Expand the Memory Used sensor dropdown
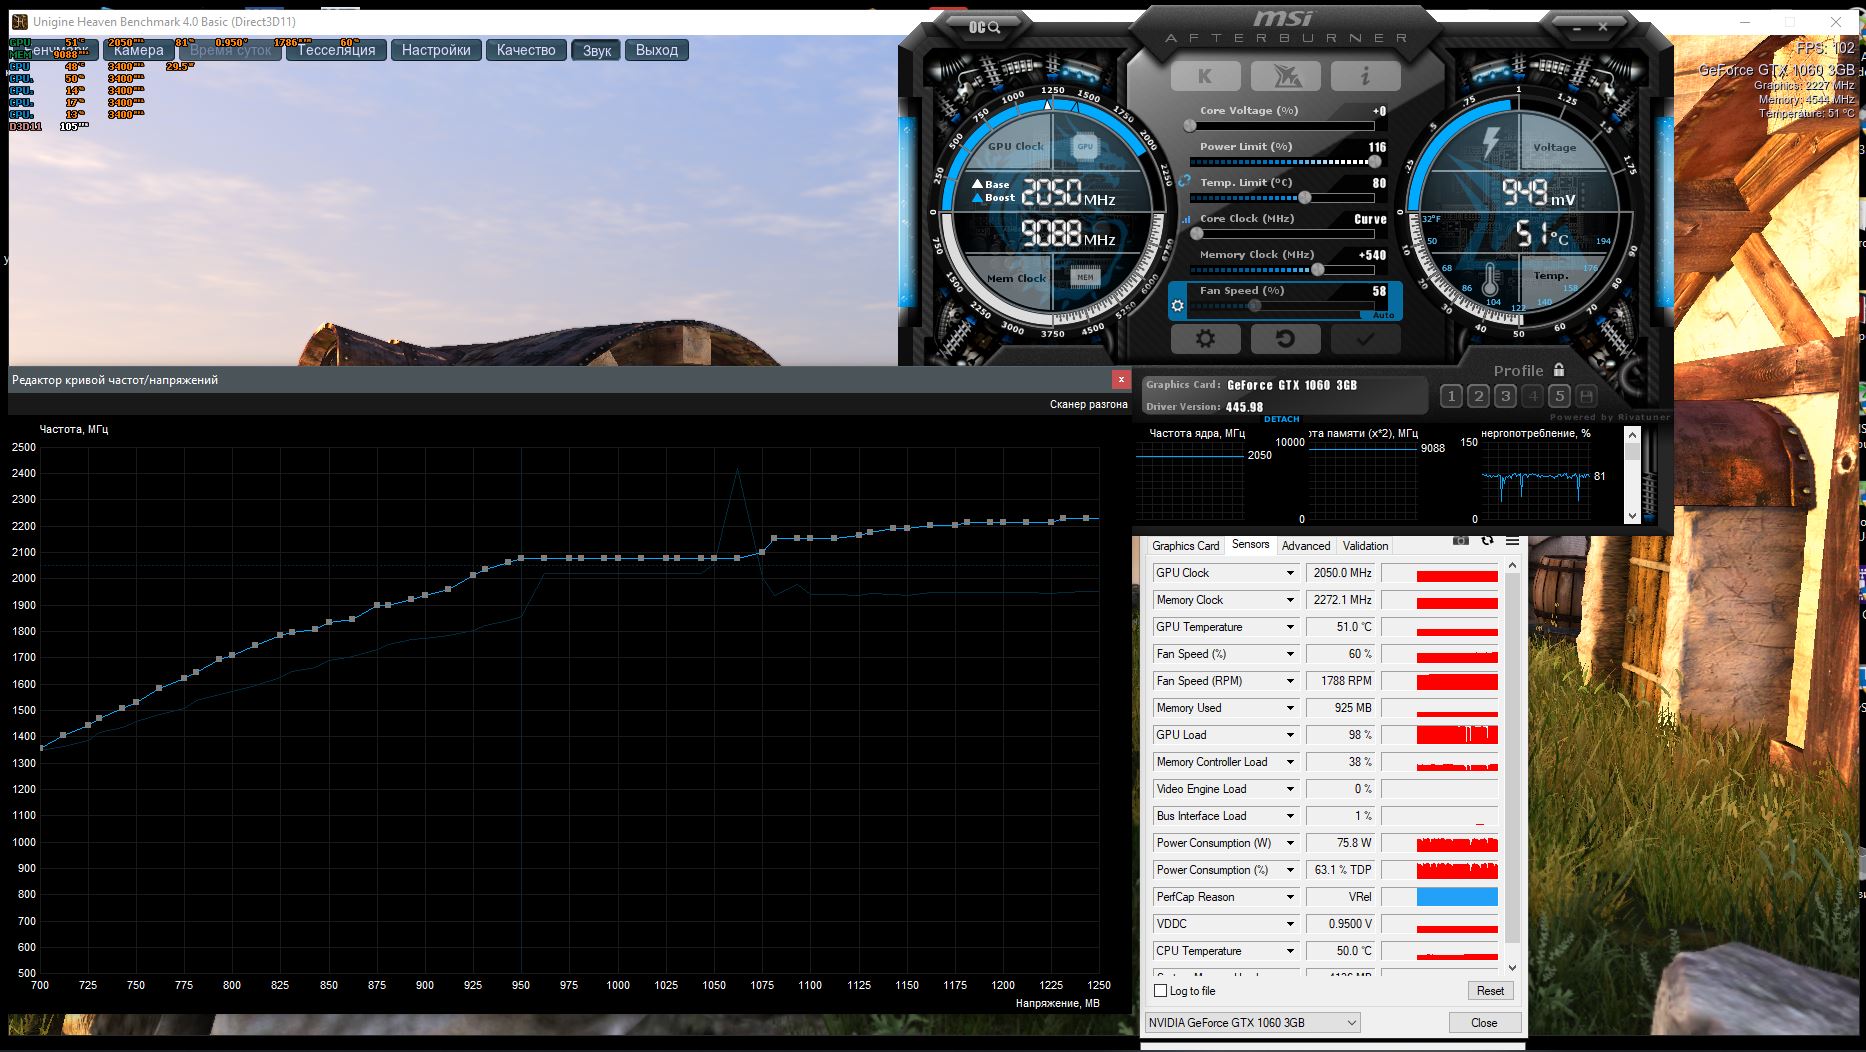 click(1290, 708)
